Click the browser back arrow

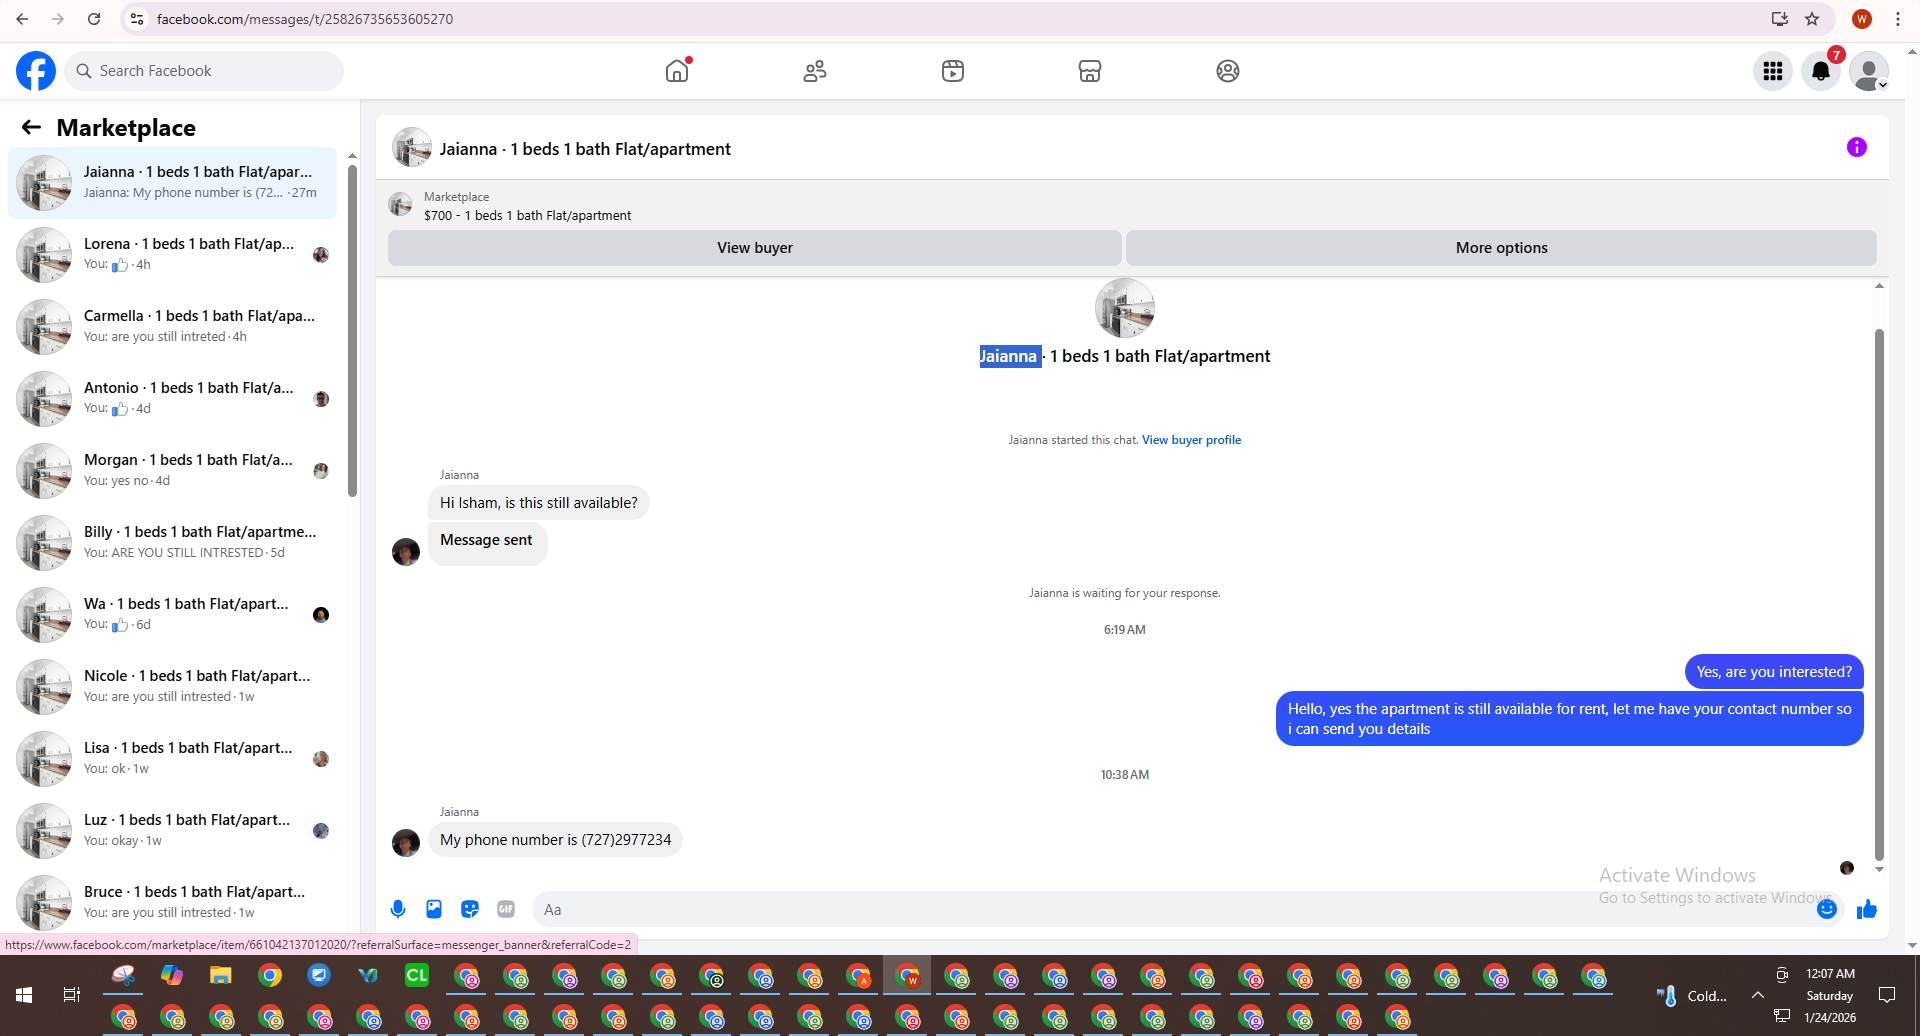[22, 19]
